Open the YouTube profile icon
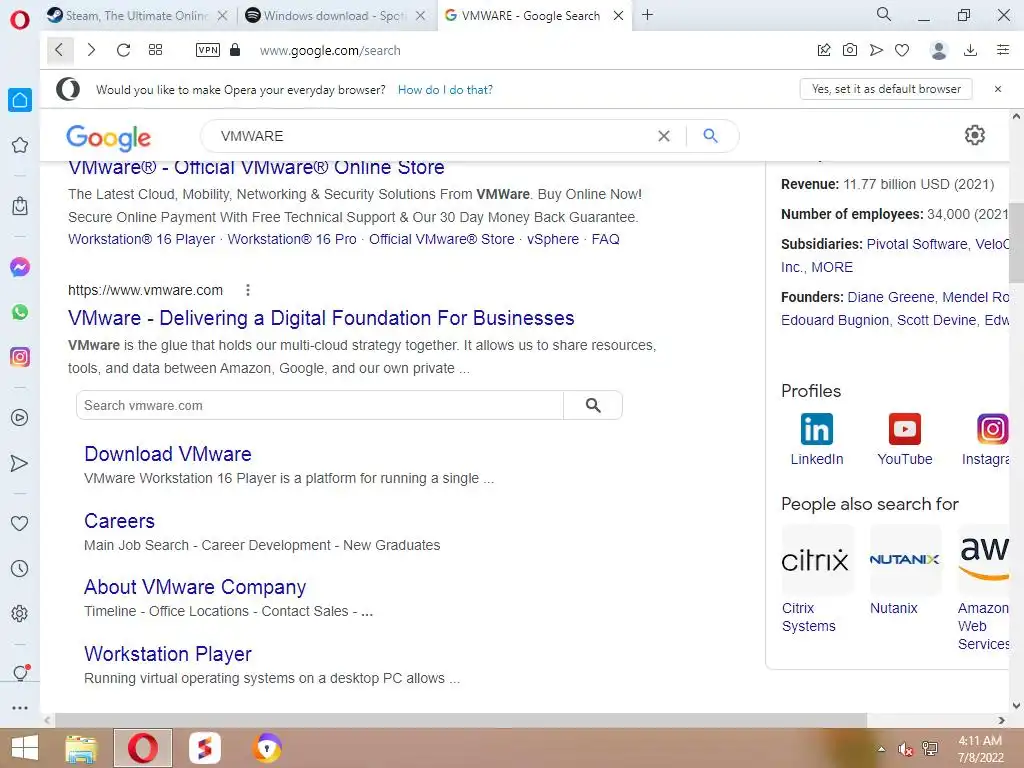1024x768 pixels. (x=904, y=429)
